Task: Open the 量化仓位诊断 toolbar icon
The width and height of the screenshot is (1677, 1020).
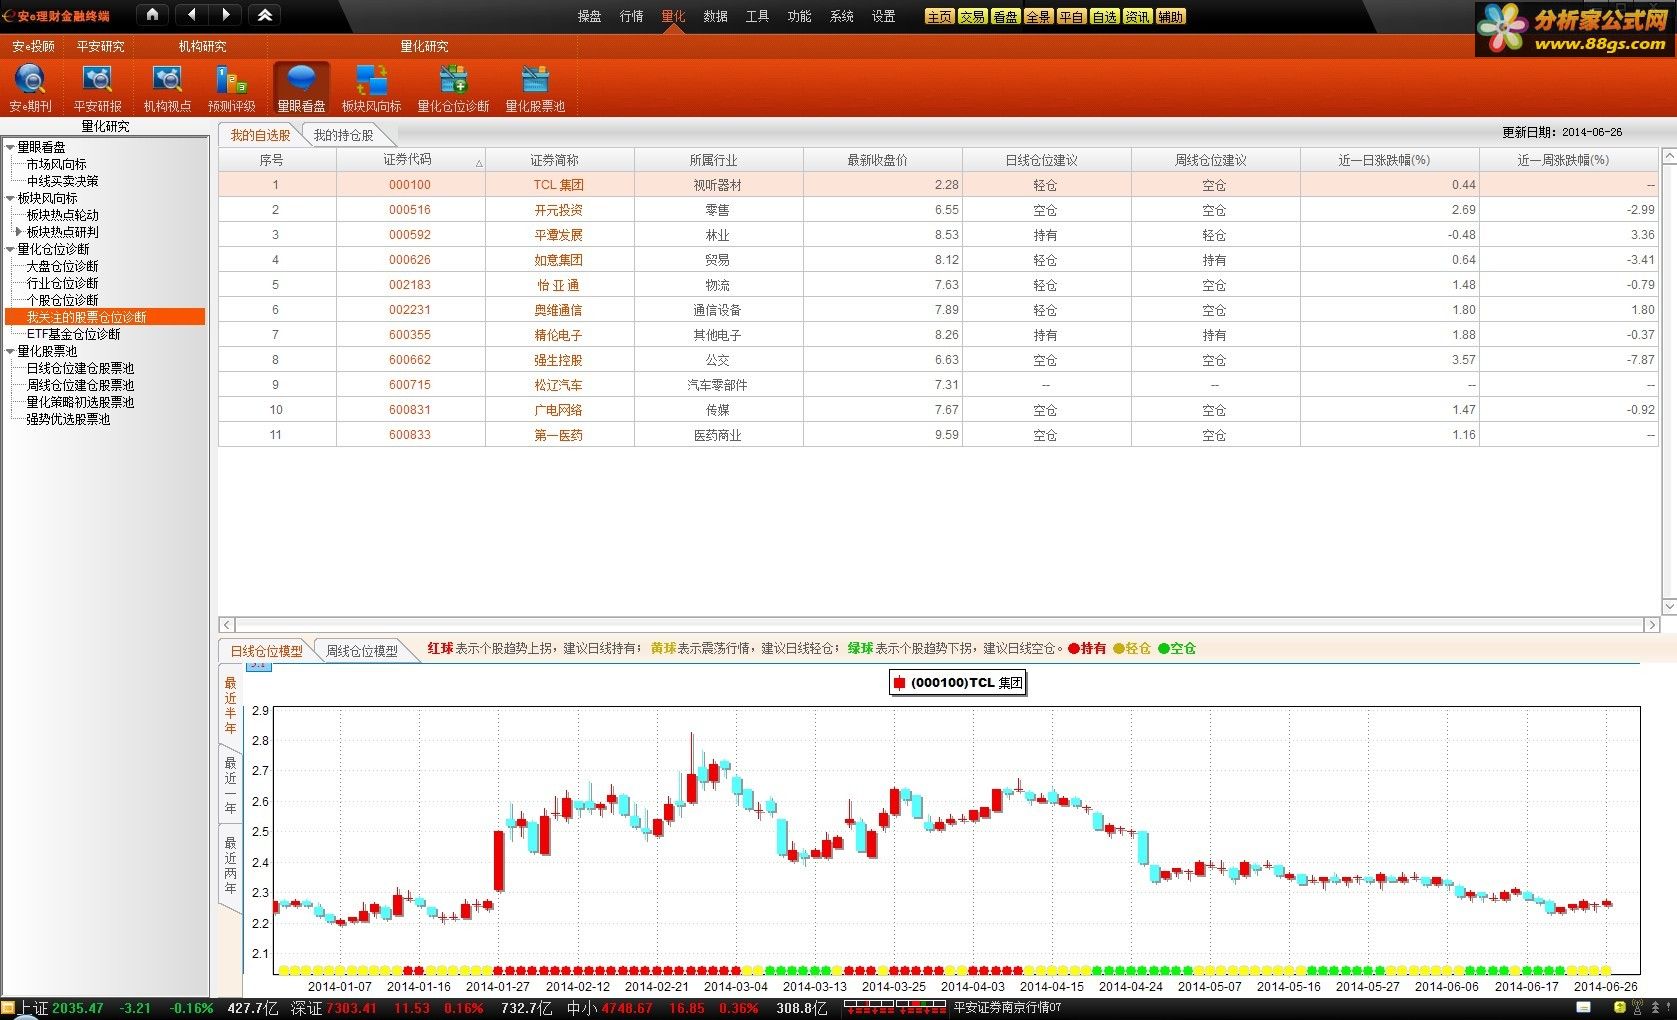Action: (x=453, y=80)
